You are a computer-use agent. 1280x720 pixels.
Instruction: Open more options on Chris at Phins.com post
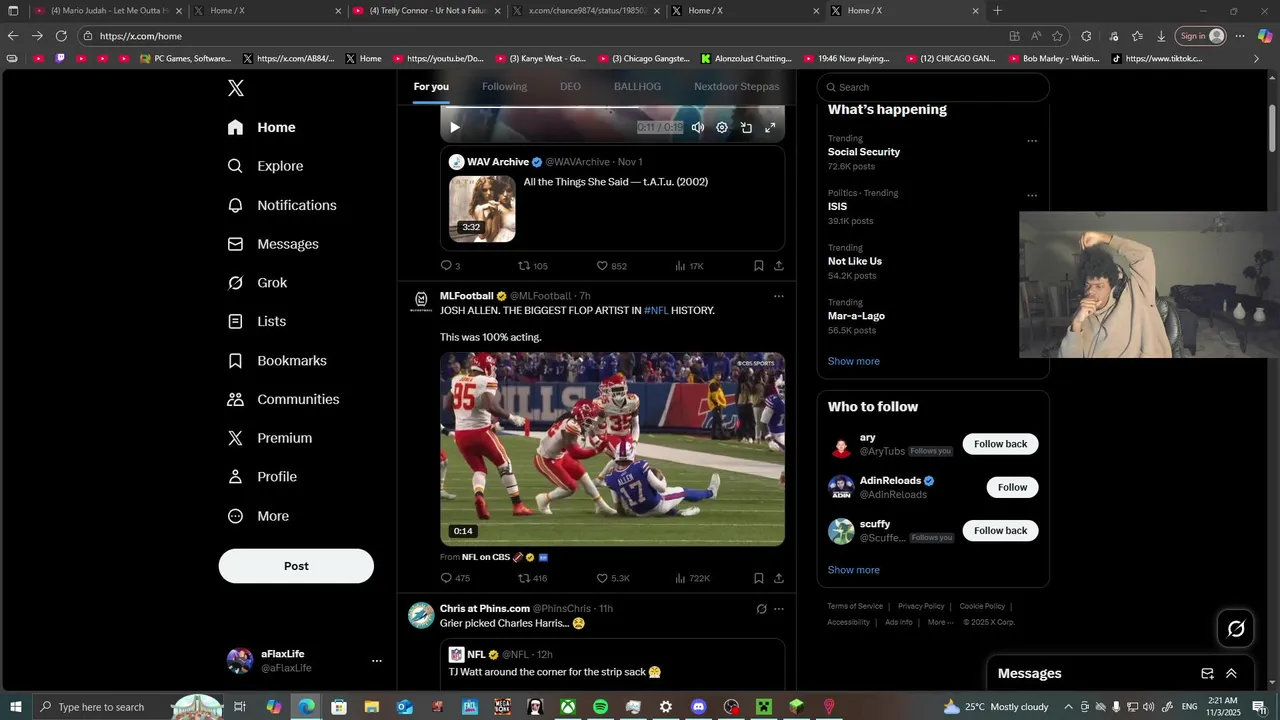pyautogui.click(x=778, y=608)
